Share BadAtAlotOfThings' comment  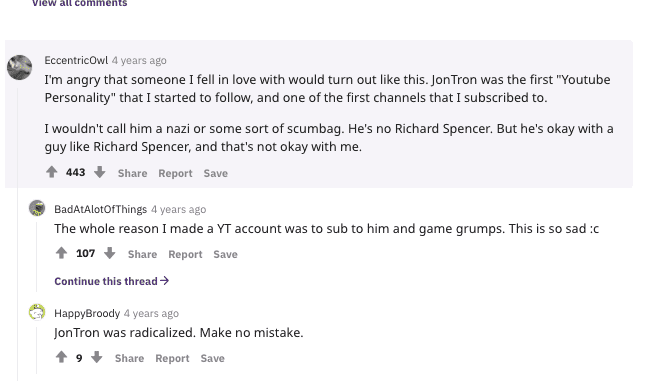[x=142, y=254]
